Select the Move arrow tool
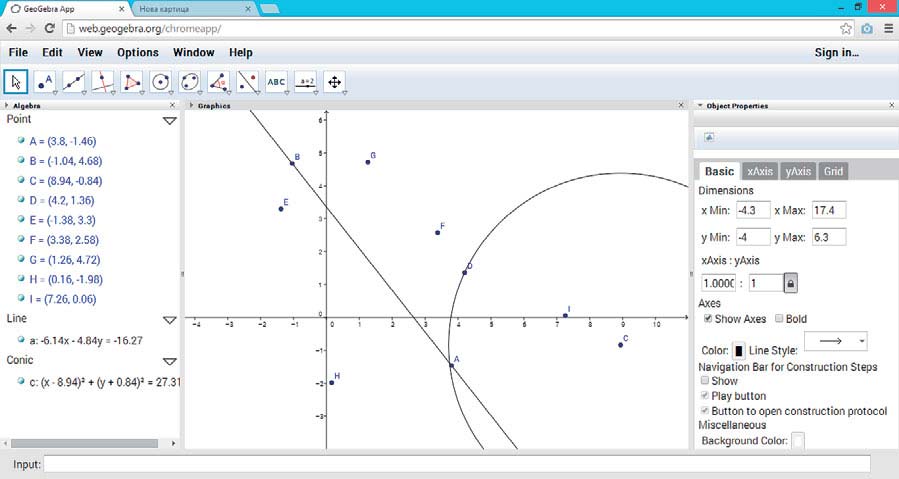This screenshot has height=479, width=899. (15, 82)
